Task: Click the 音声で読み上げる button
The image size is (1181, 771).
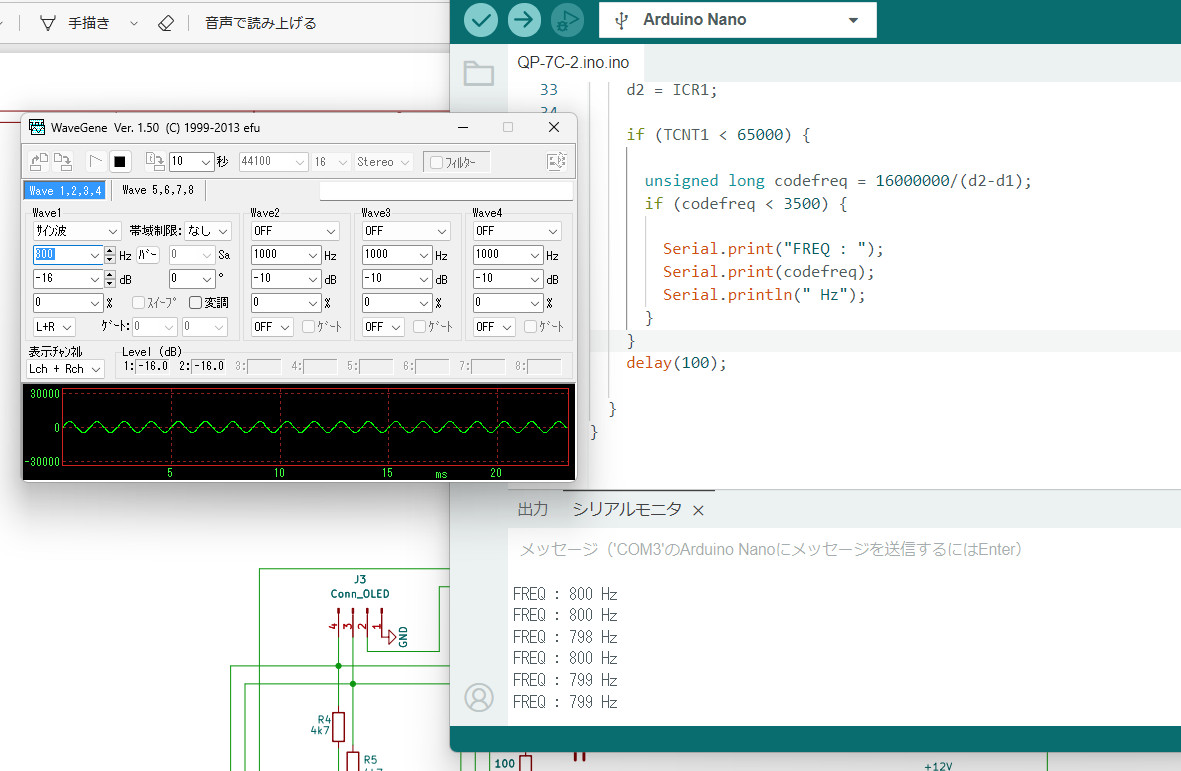Action: (x=260, y=23)
